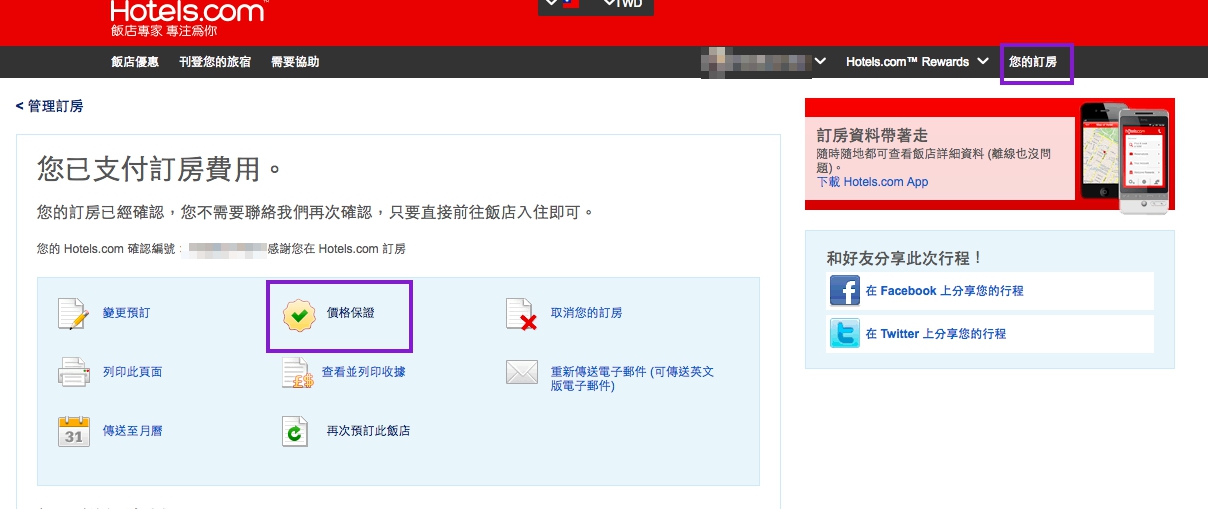Open the country flag language selector
This screenshot has width=1208, height=509.
point(563,5)
